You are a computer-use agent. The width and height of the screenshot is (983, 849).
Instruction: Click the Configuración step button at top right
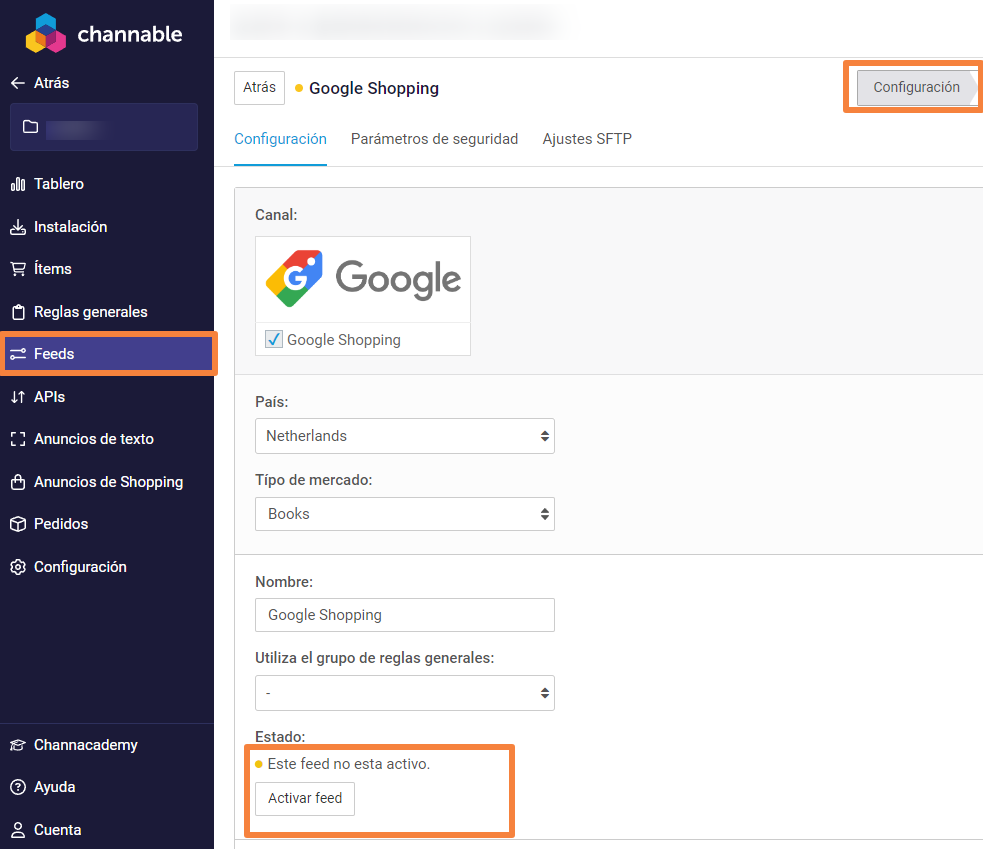pyautogui.click(x=917, y=87)
